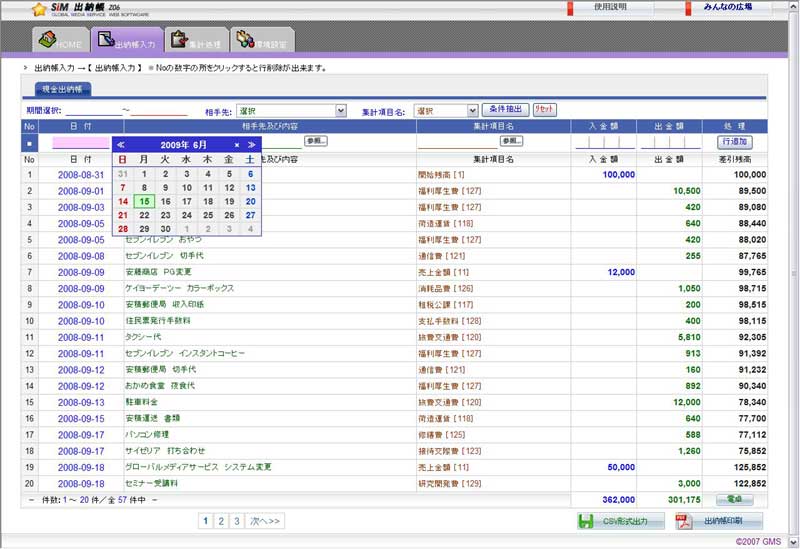This screenshot has width=800, height=549.
Task: Click the 出納帳印刷 PDF print button
Action: point(719,521)
